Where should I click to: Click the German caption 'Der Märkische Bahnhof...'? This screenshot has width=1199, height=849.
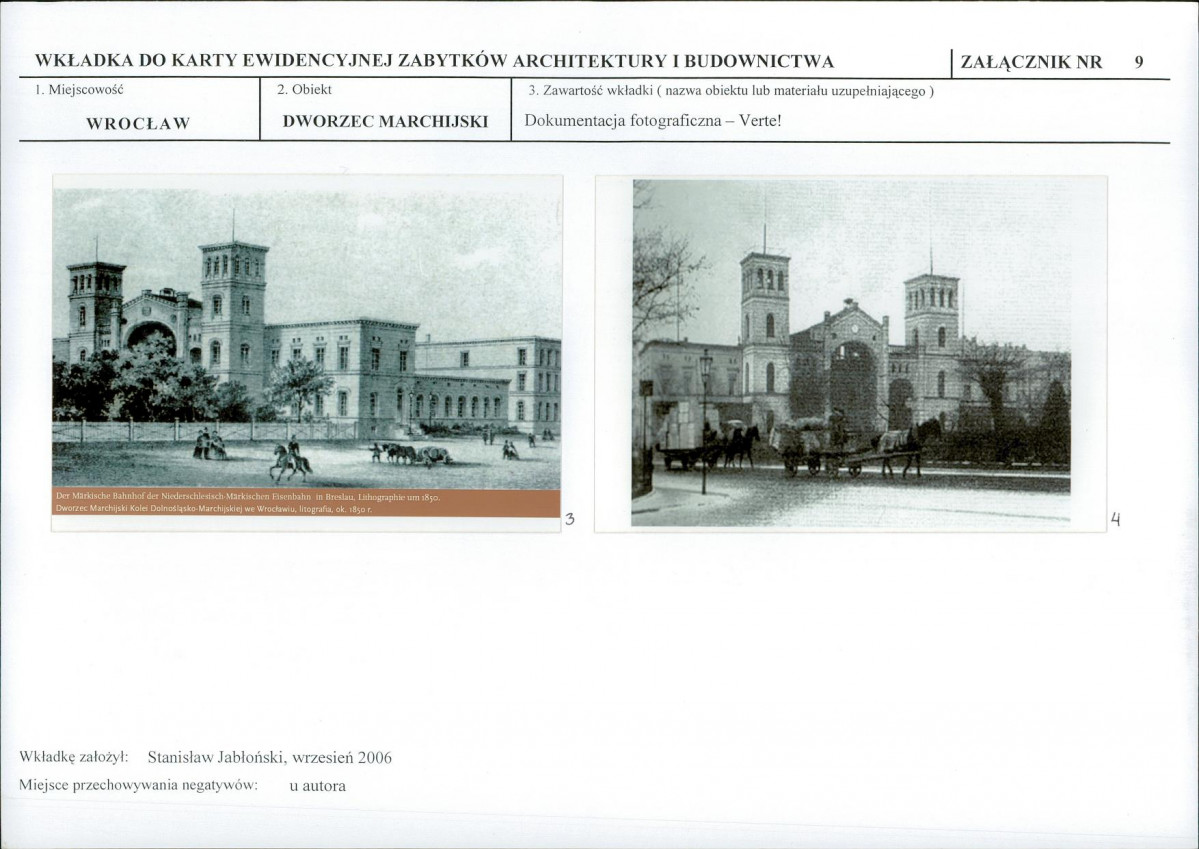(x=249, y=497)
